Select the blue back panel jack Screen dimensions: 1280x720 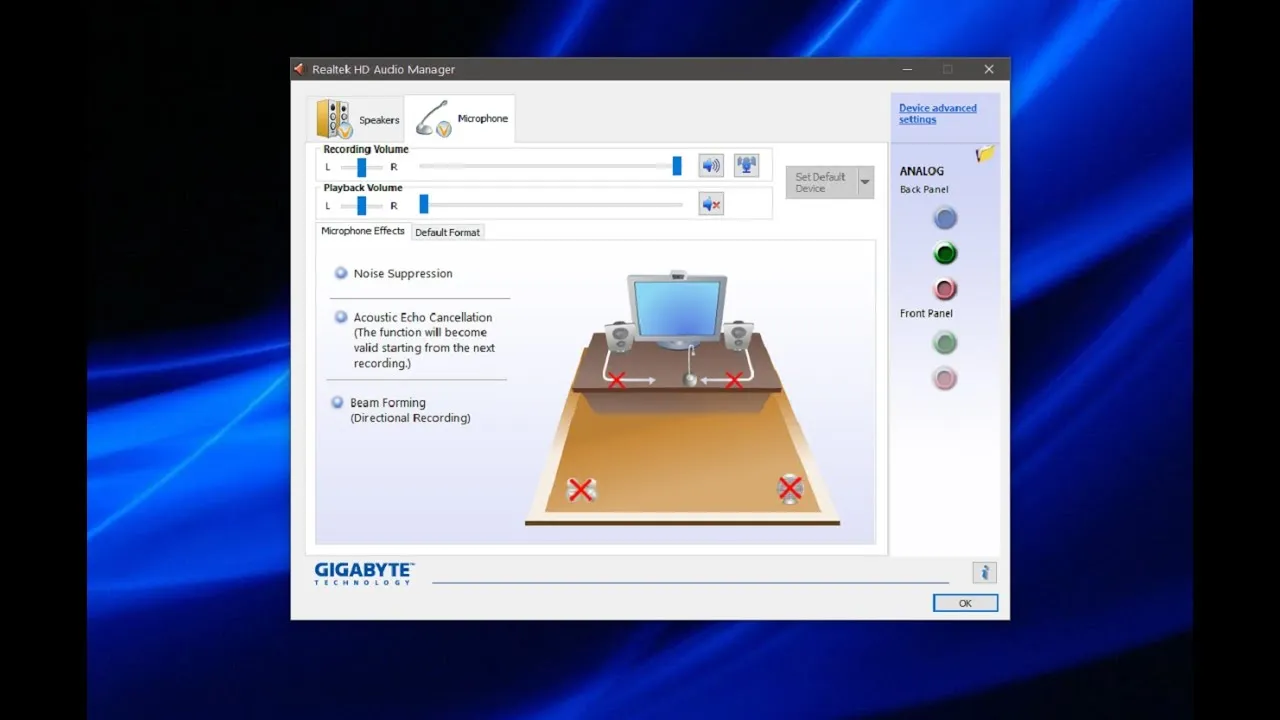tap(945, 218)
